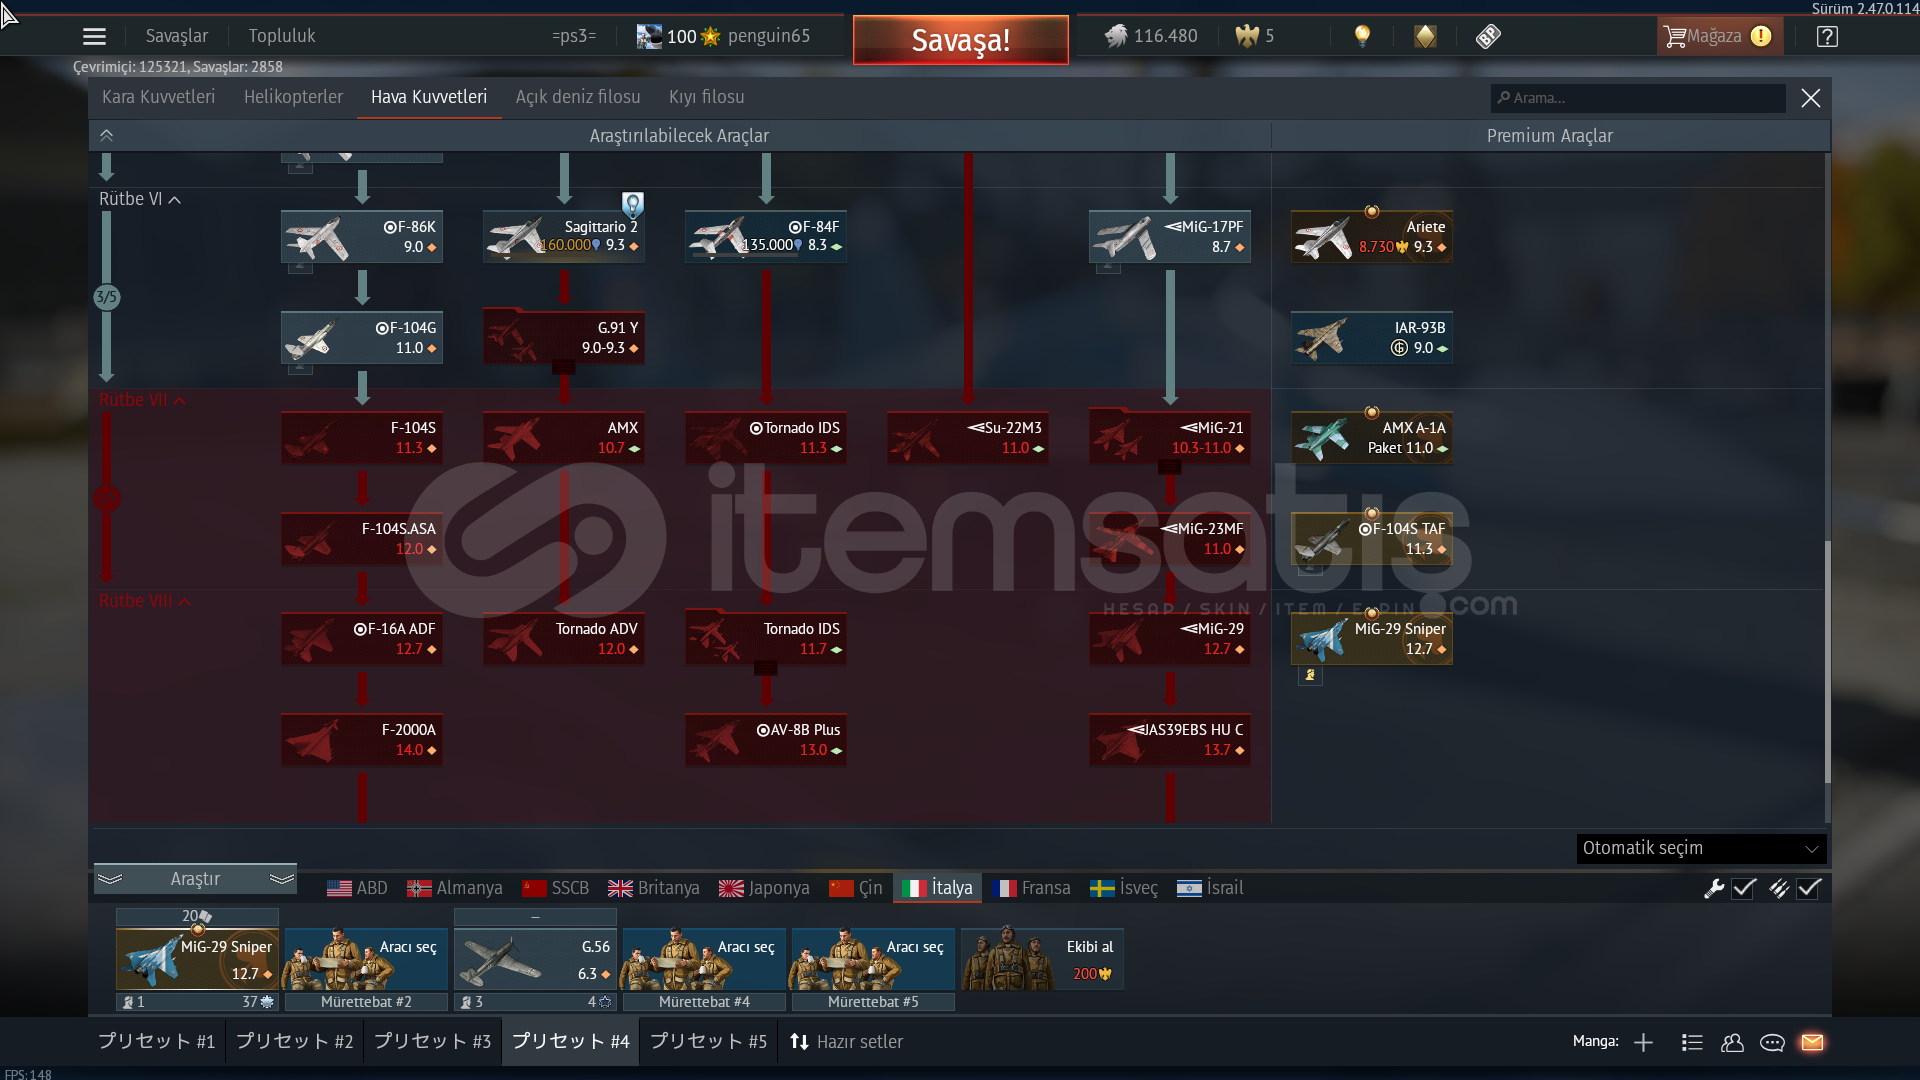Select the JAS39EBS HU C card

(1170, 740)
